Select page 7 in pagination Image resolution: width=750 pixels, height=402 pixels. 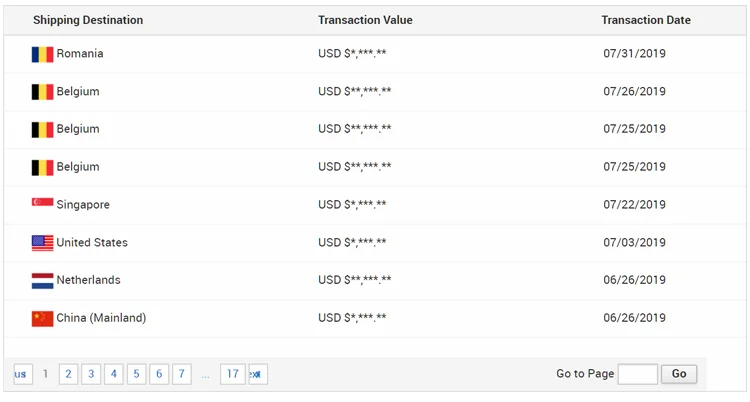click(x=182, y=374)
